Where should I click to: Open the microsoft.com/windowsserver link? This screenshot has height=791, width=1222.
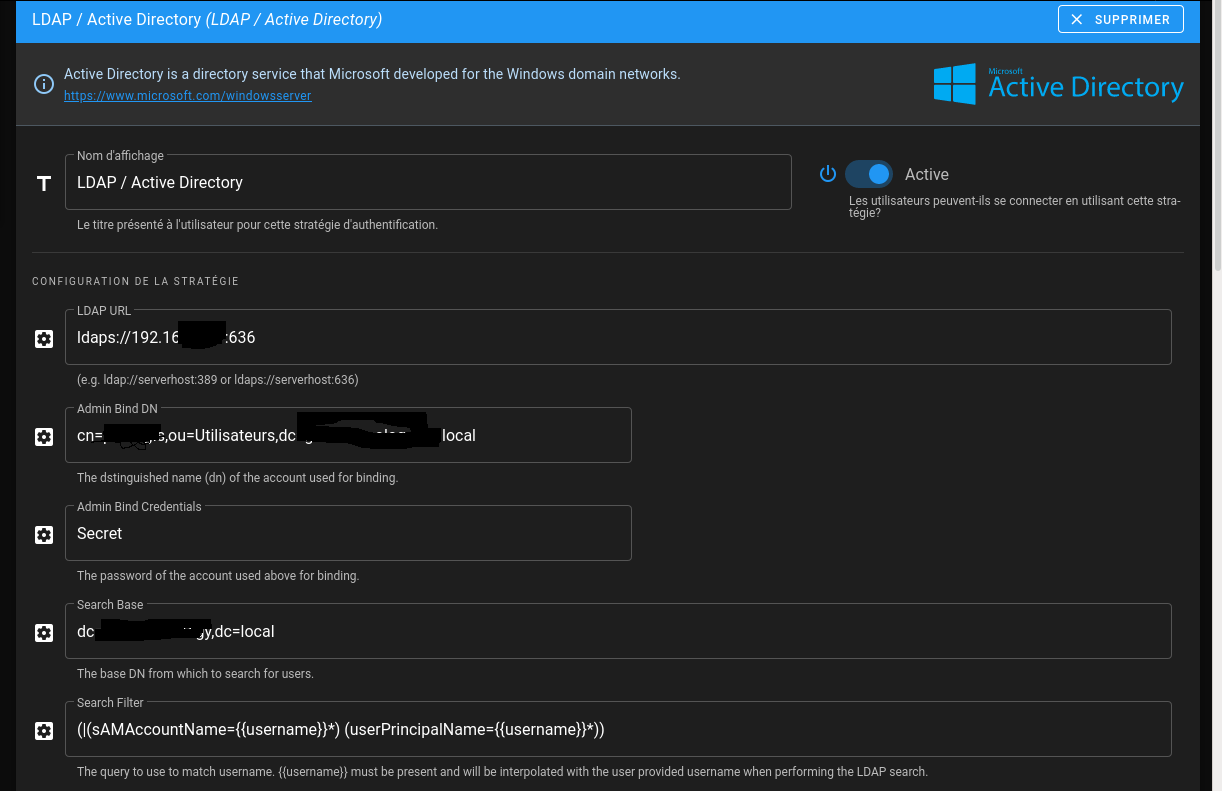coord(188,96)
